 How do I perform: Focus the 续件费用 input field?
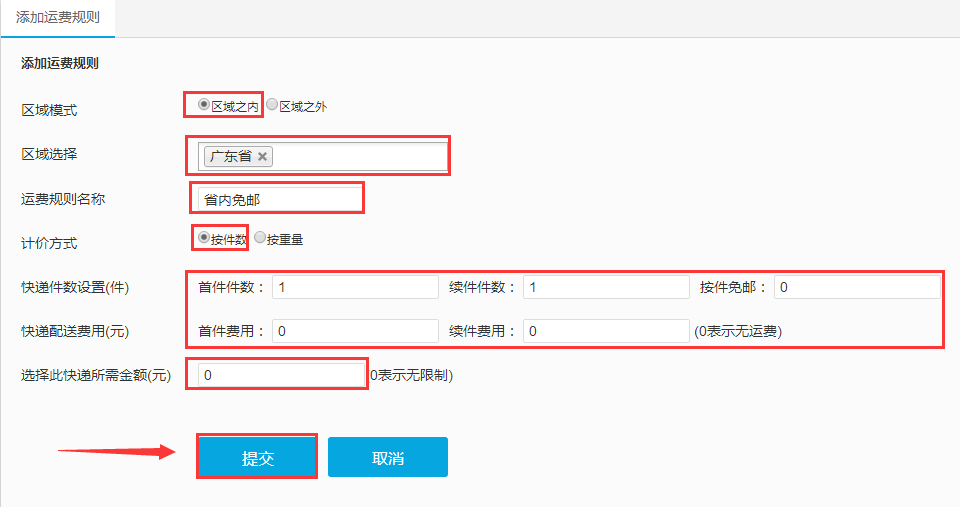click(x=606, y=330)
